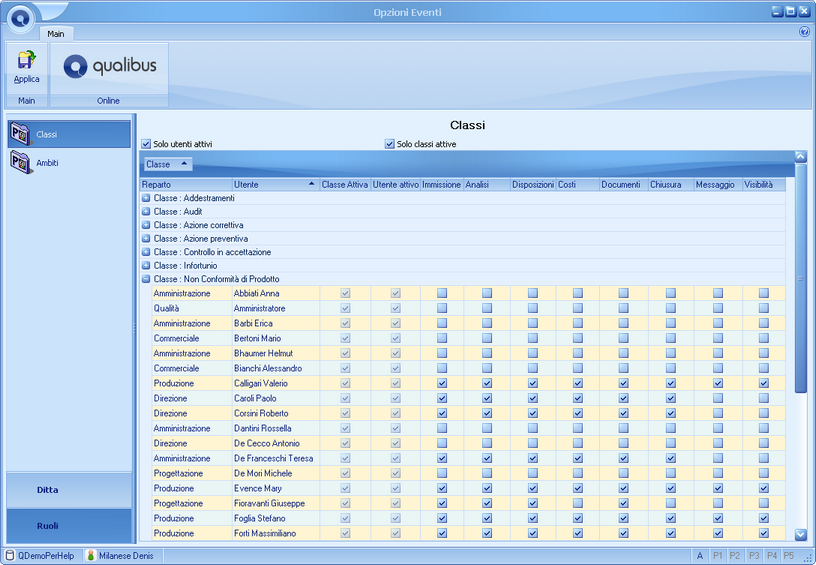The height and width of the screenshot is (565, 816).
Task: Enable Immissione for Abbiati Anna
Action: 441,293
